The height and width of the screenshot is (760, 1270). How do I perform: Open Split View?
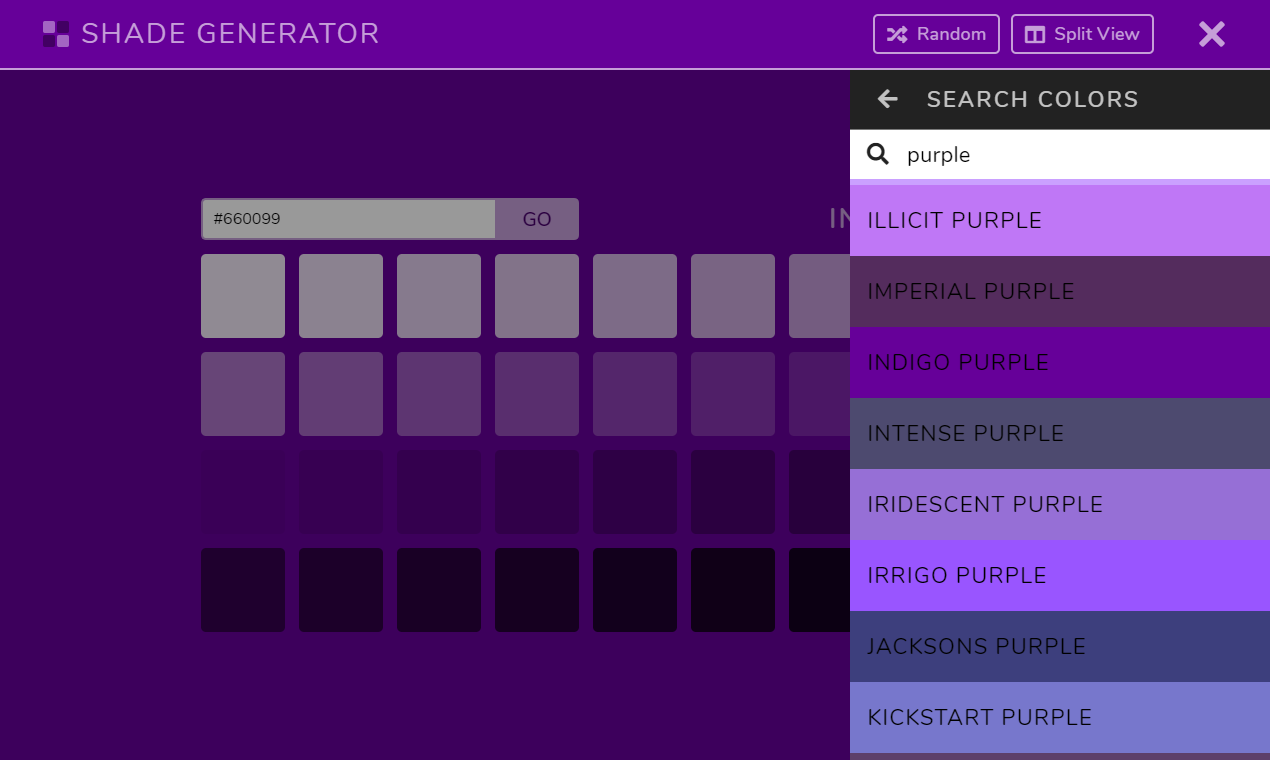[x=1082, y=33]
